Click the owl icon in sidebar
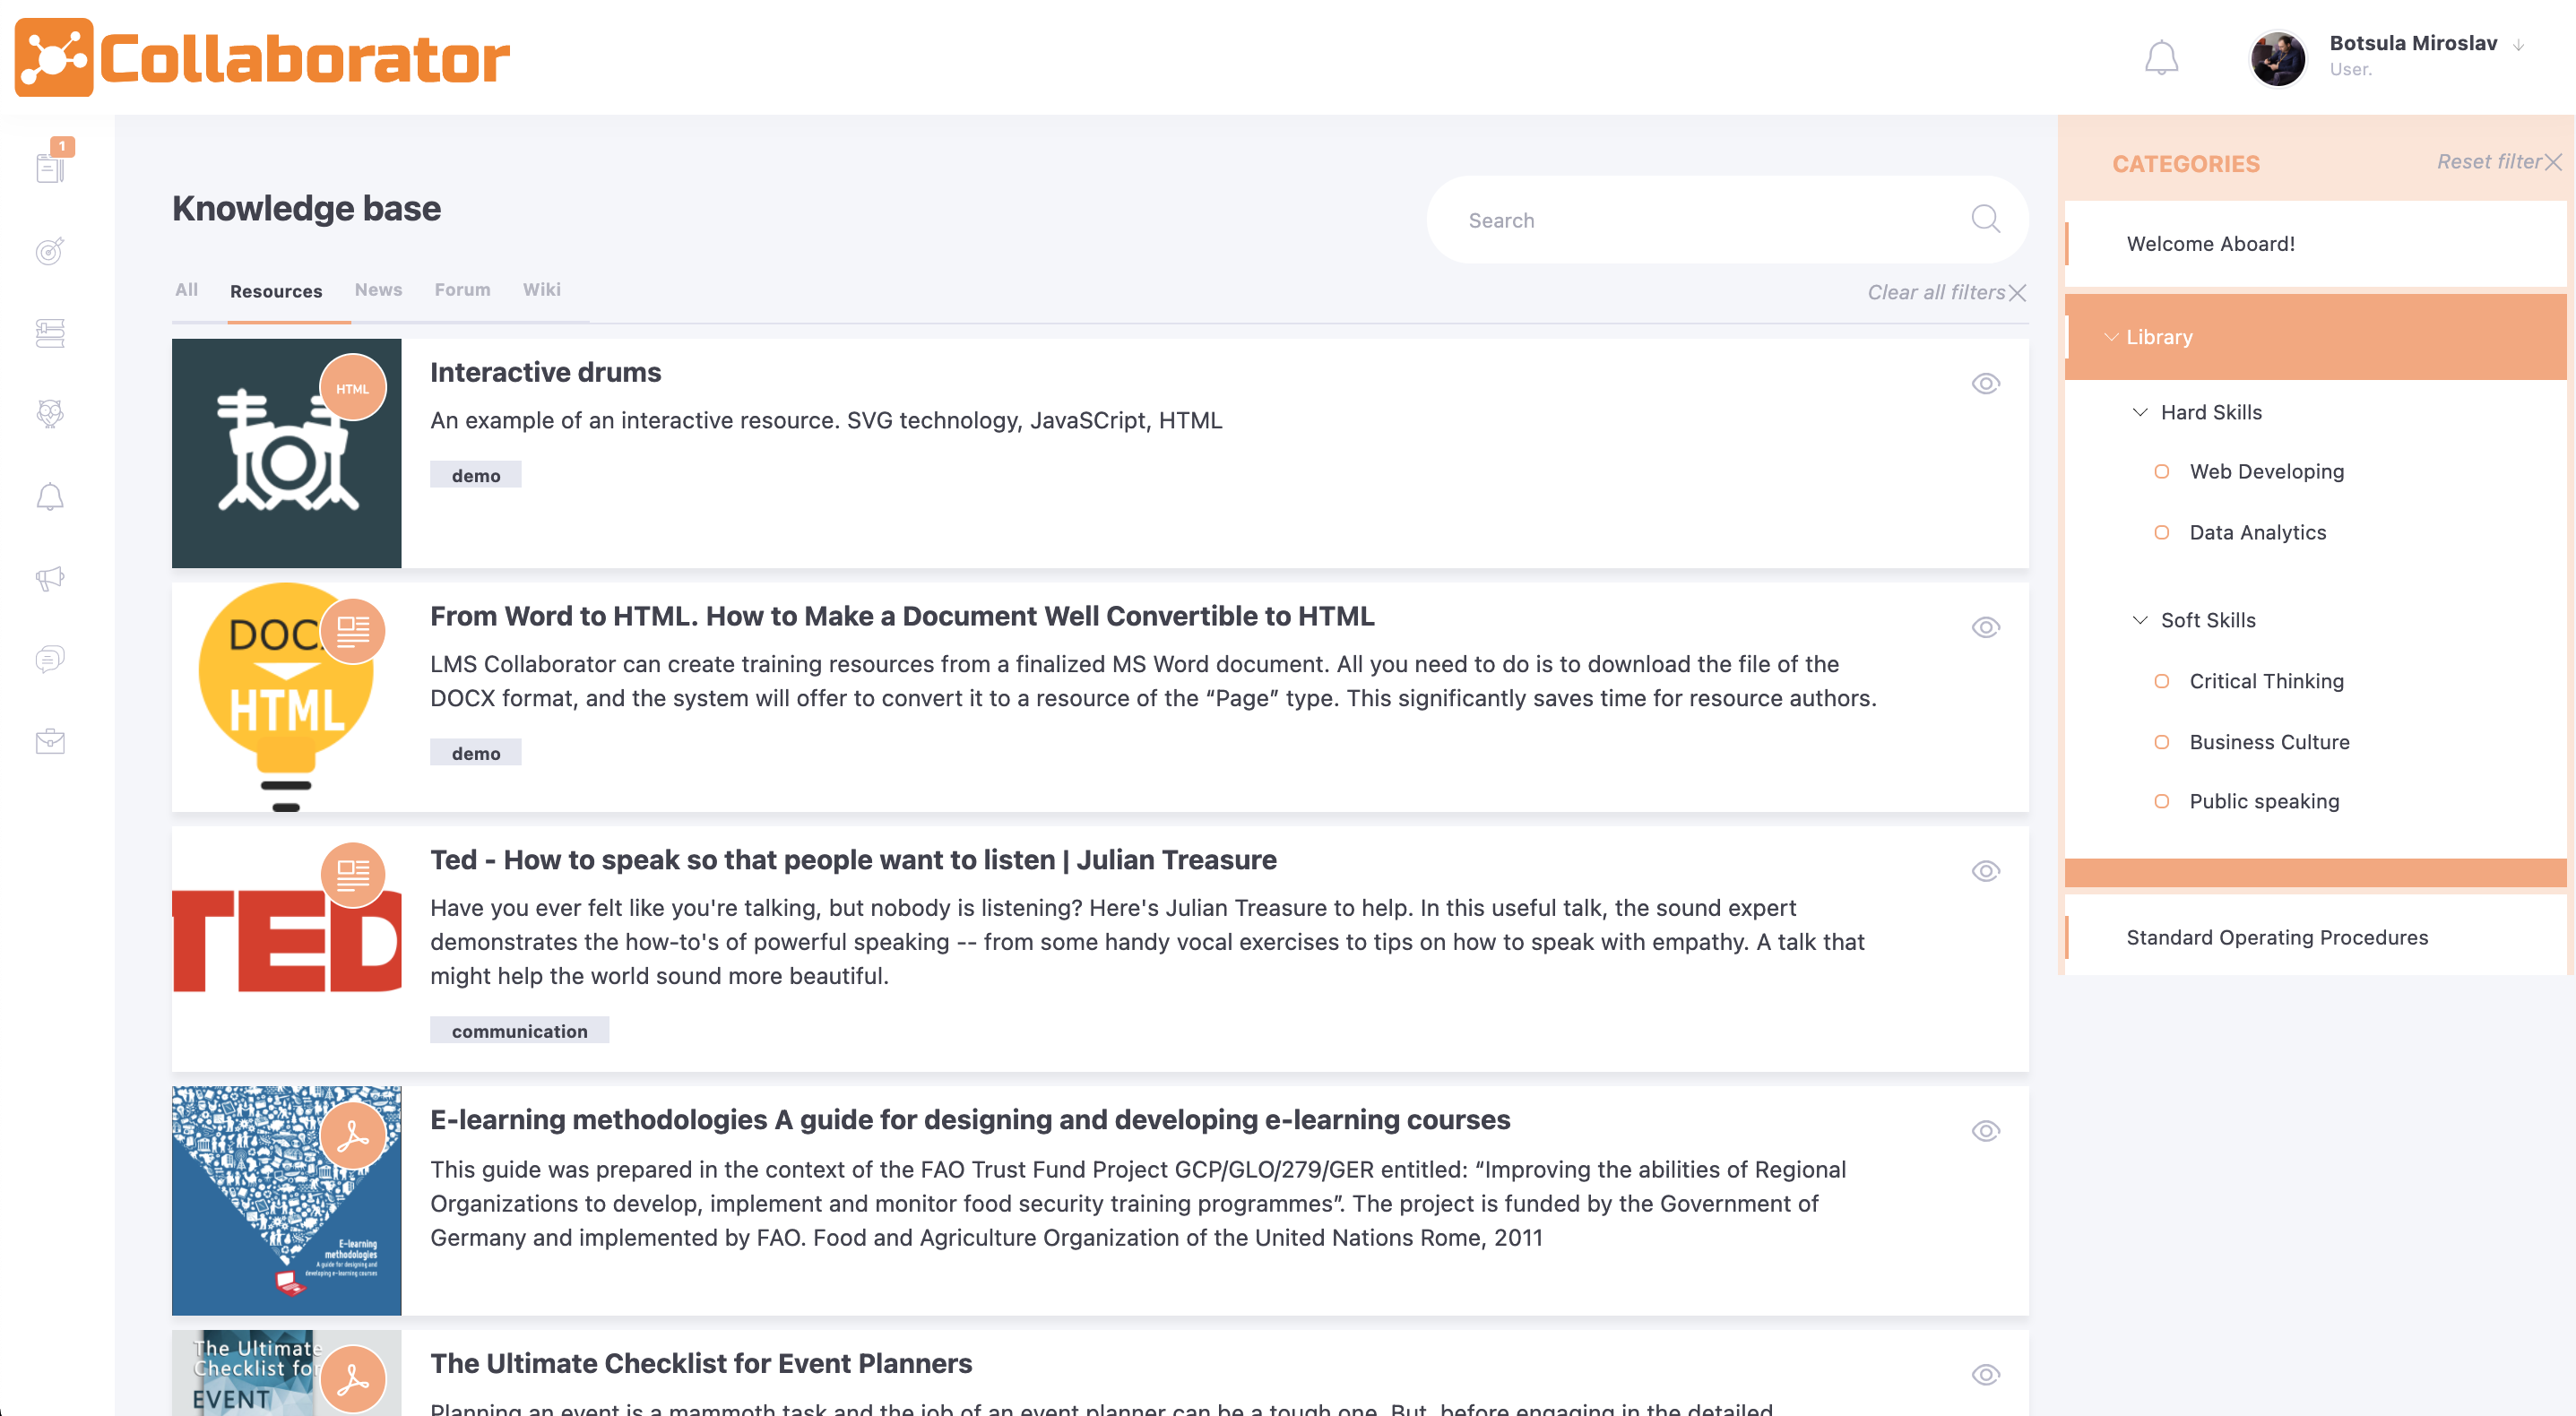Viewport: 2576px width, 1416px height. point(50,413)
